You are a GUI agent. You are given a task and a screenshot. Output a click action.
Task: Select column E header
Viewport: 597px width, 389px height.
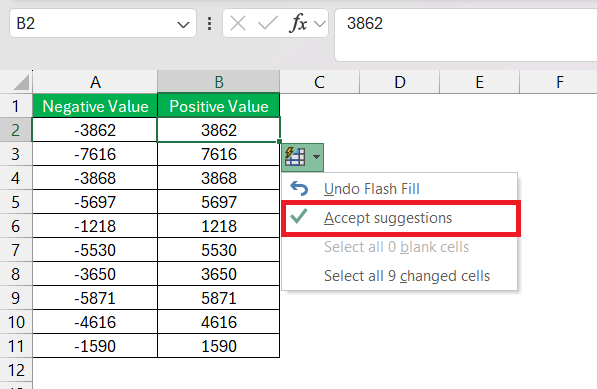coord(479,82)
